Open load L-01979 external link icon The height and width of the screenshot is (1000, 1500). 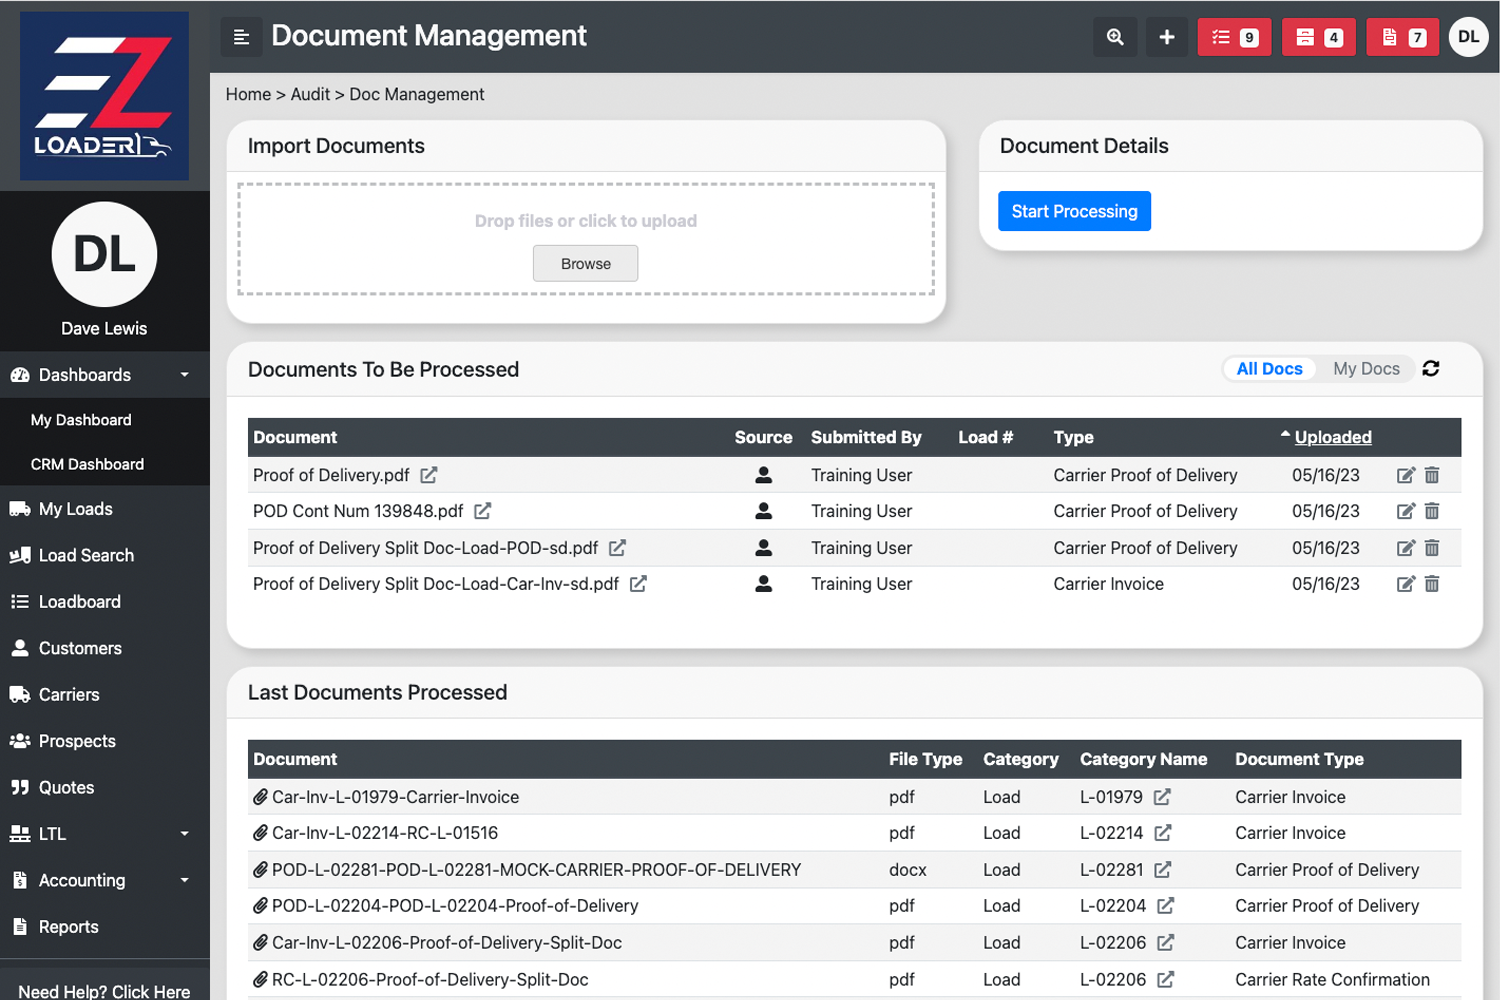(x=1161, y=797)
